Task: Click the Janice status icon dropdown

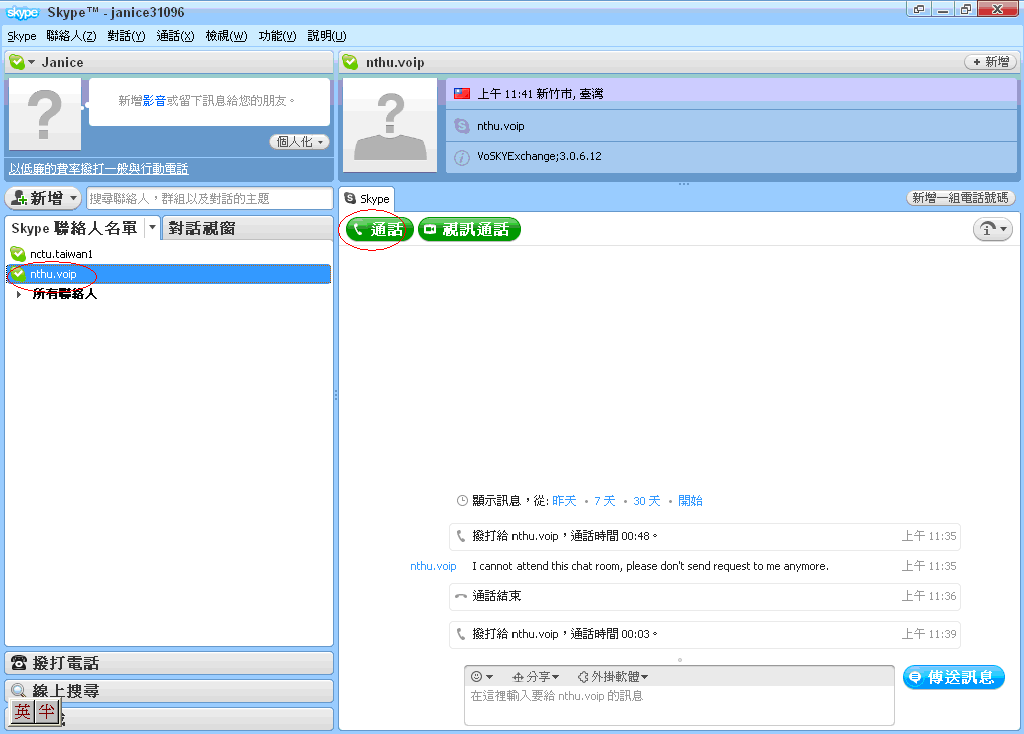Action: click(21, 62)
